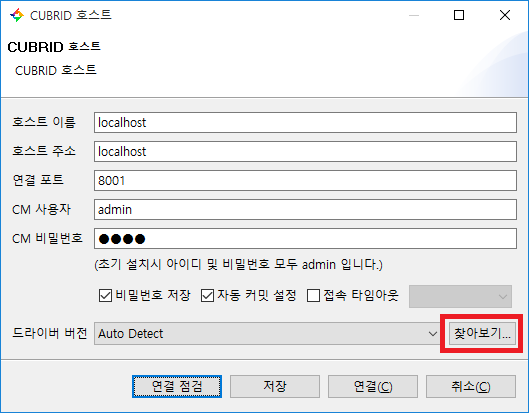Click the 드라이버 버전 label
Image resolution: width=529 pixels, height=413 pixels.
(50, 333)
